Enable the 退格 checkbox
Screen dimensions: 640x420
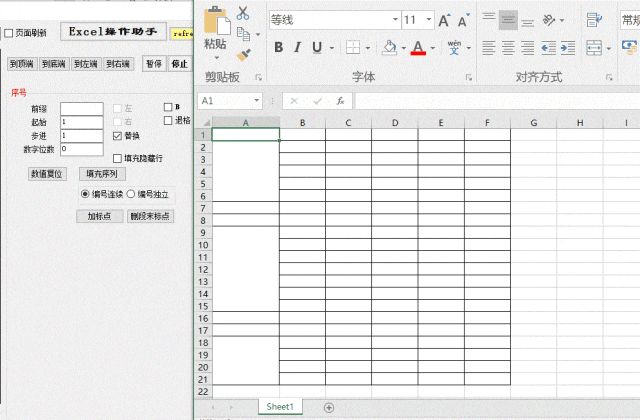[168, 120]
